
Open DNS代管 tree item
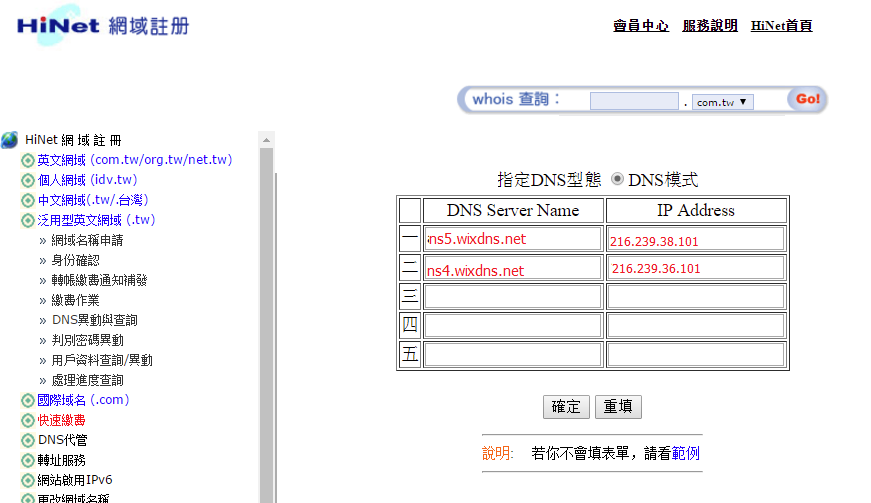click(62, 440)
